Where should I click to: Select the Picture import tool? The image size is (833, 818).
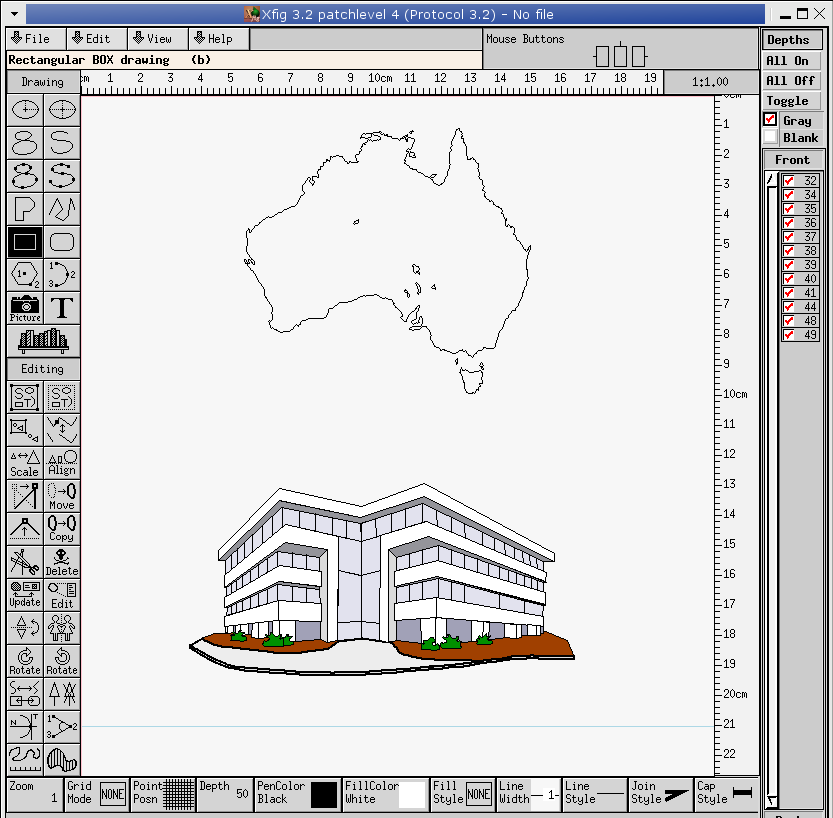coord(23,308)
